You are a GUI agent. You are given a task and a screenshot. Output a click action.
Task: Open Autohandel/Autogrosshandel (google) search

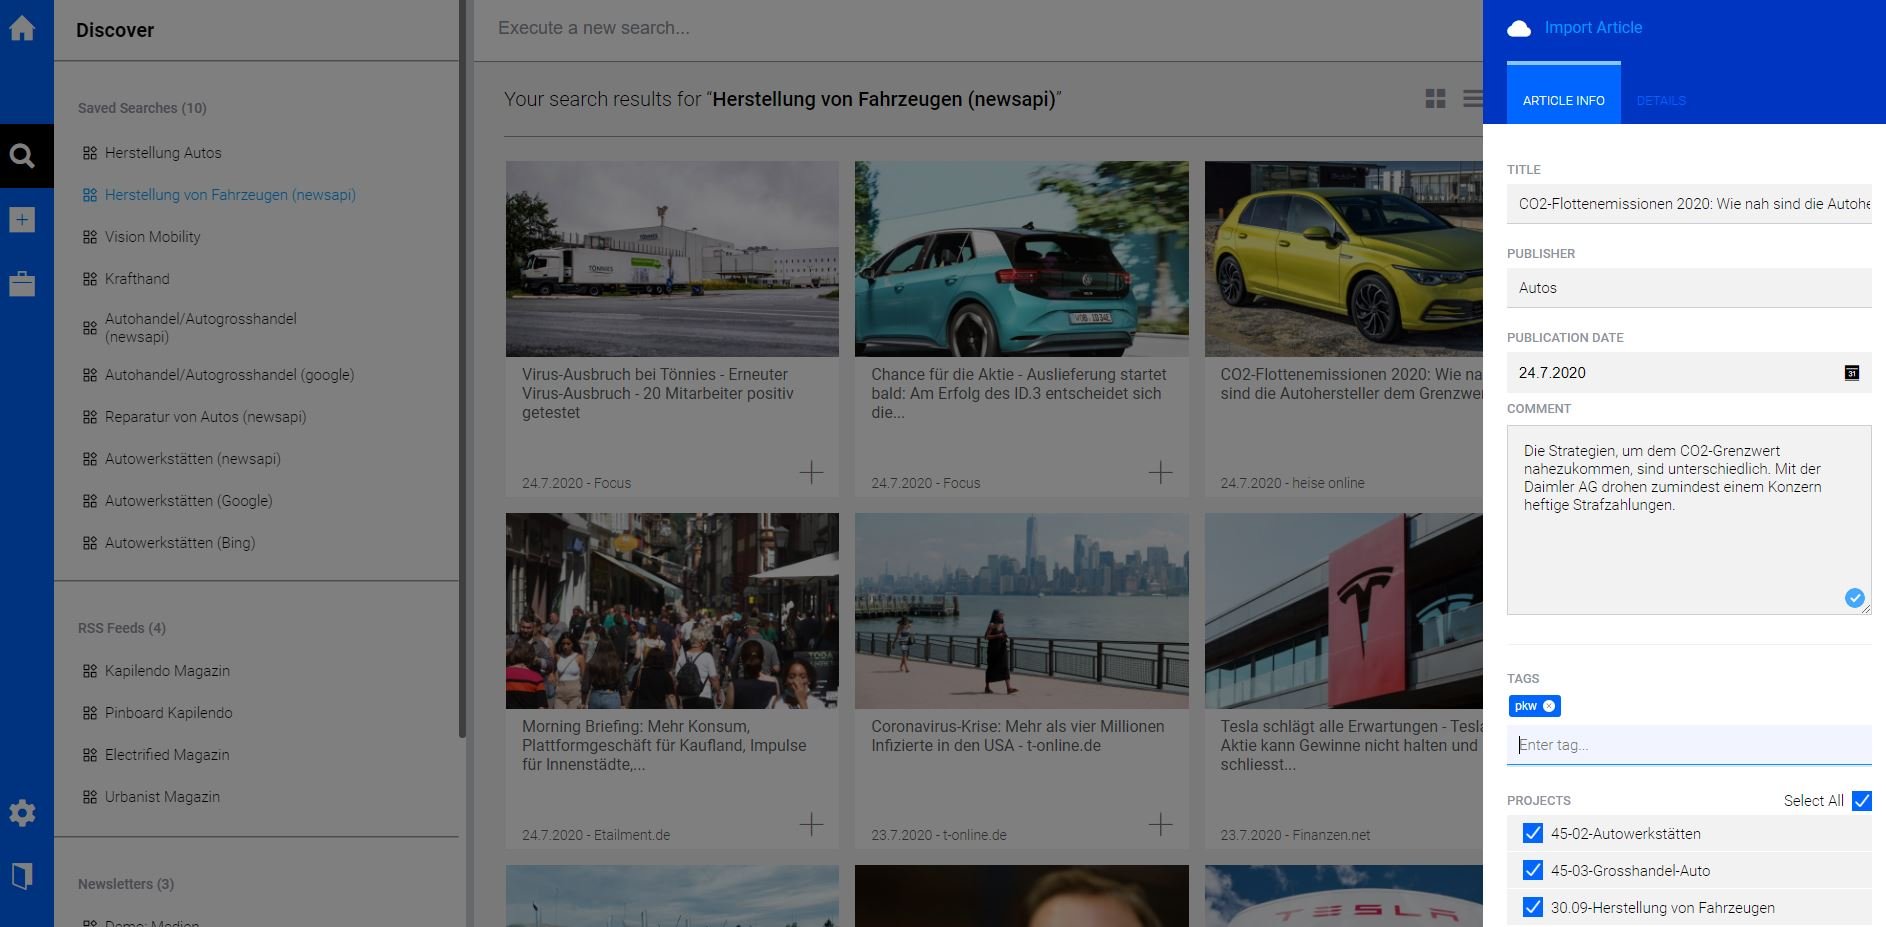[229, 375]
